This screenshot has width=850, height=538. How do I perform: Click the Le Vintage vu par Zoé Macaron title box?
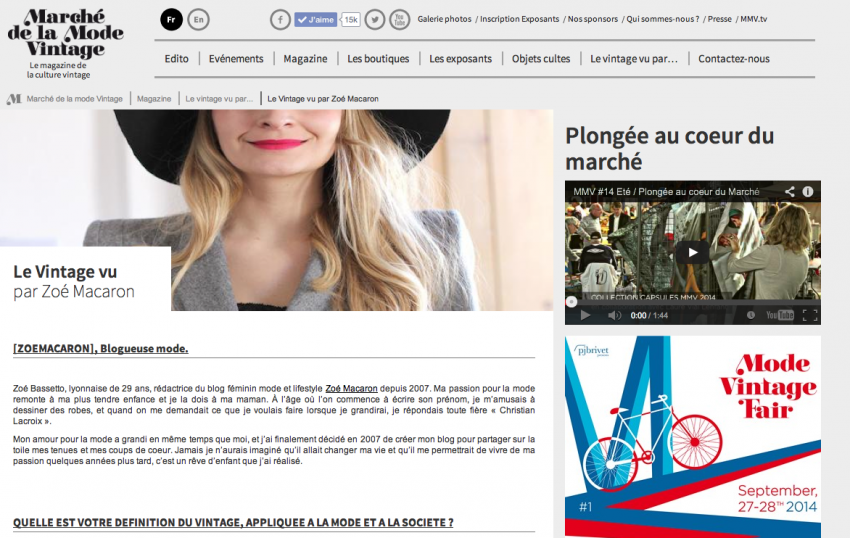[85, 279]
